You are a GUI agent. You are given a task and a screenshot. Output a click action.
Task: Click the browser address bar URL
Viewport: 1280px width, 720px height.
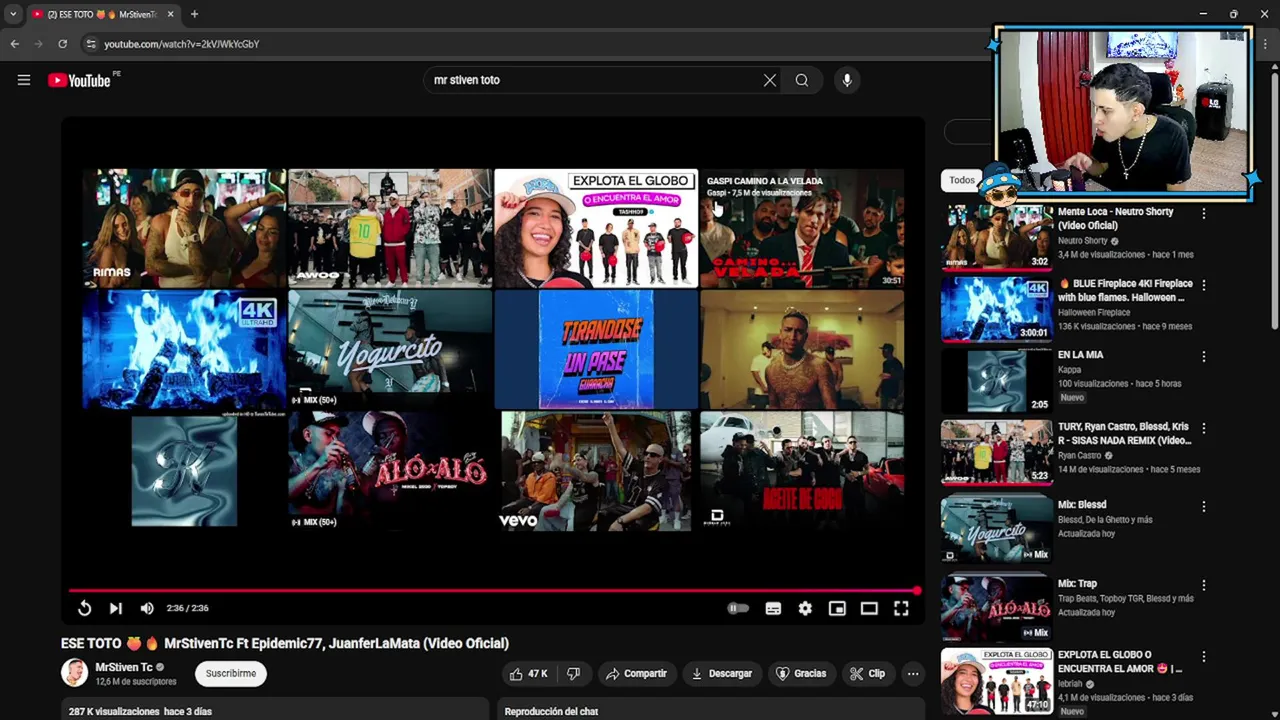pos(181,44)
